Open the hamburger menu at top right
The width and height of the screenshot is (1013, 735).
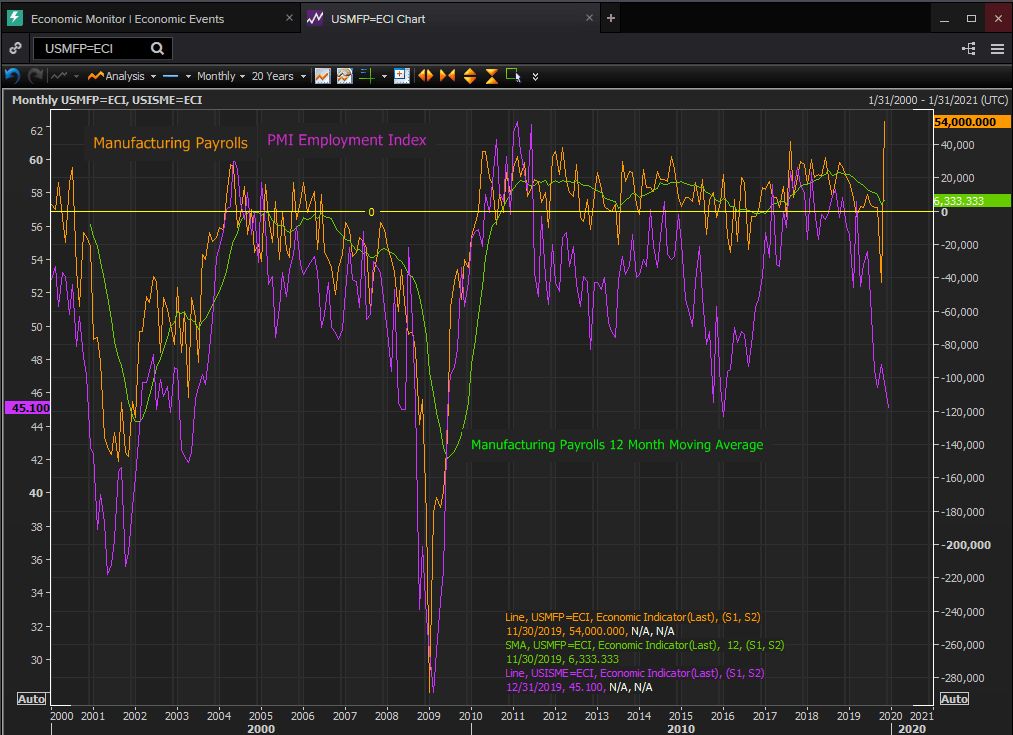(x=996, y=48)
